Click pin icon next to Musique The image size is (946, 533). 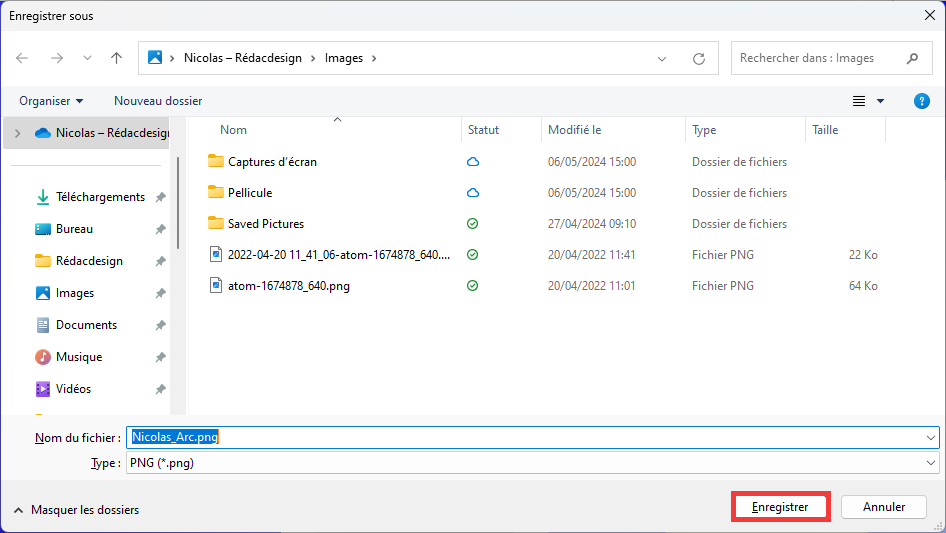pyautogui.click(x=160, y=357)
